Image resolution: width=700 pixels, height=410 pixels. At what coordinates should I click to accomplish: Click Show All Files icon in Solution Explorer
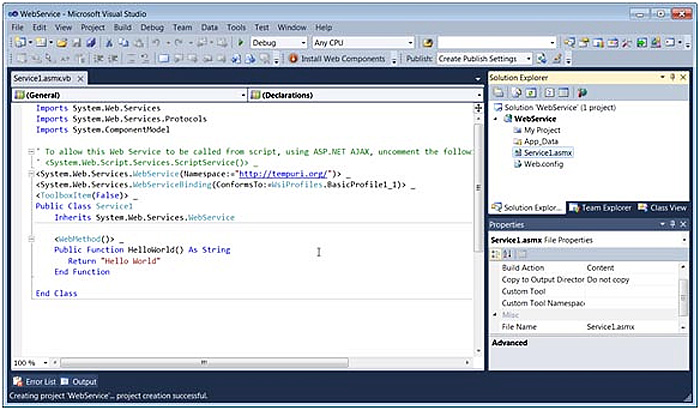click(517, 93)
